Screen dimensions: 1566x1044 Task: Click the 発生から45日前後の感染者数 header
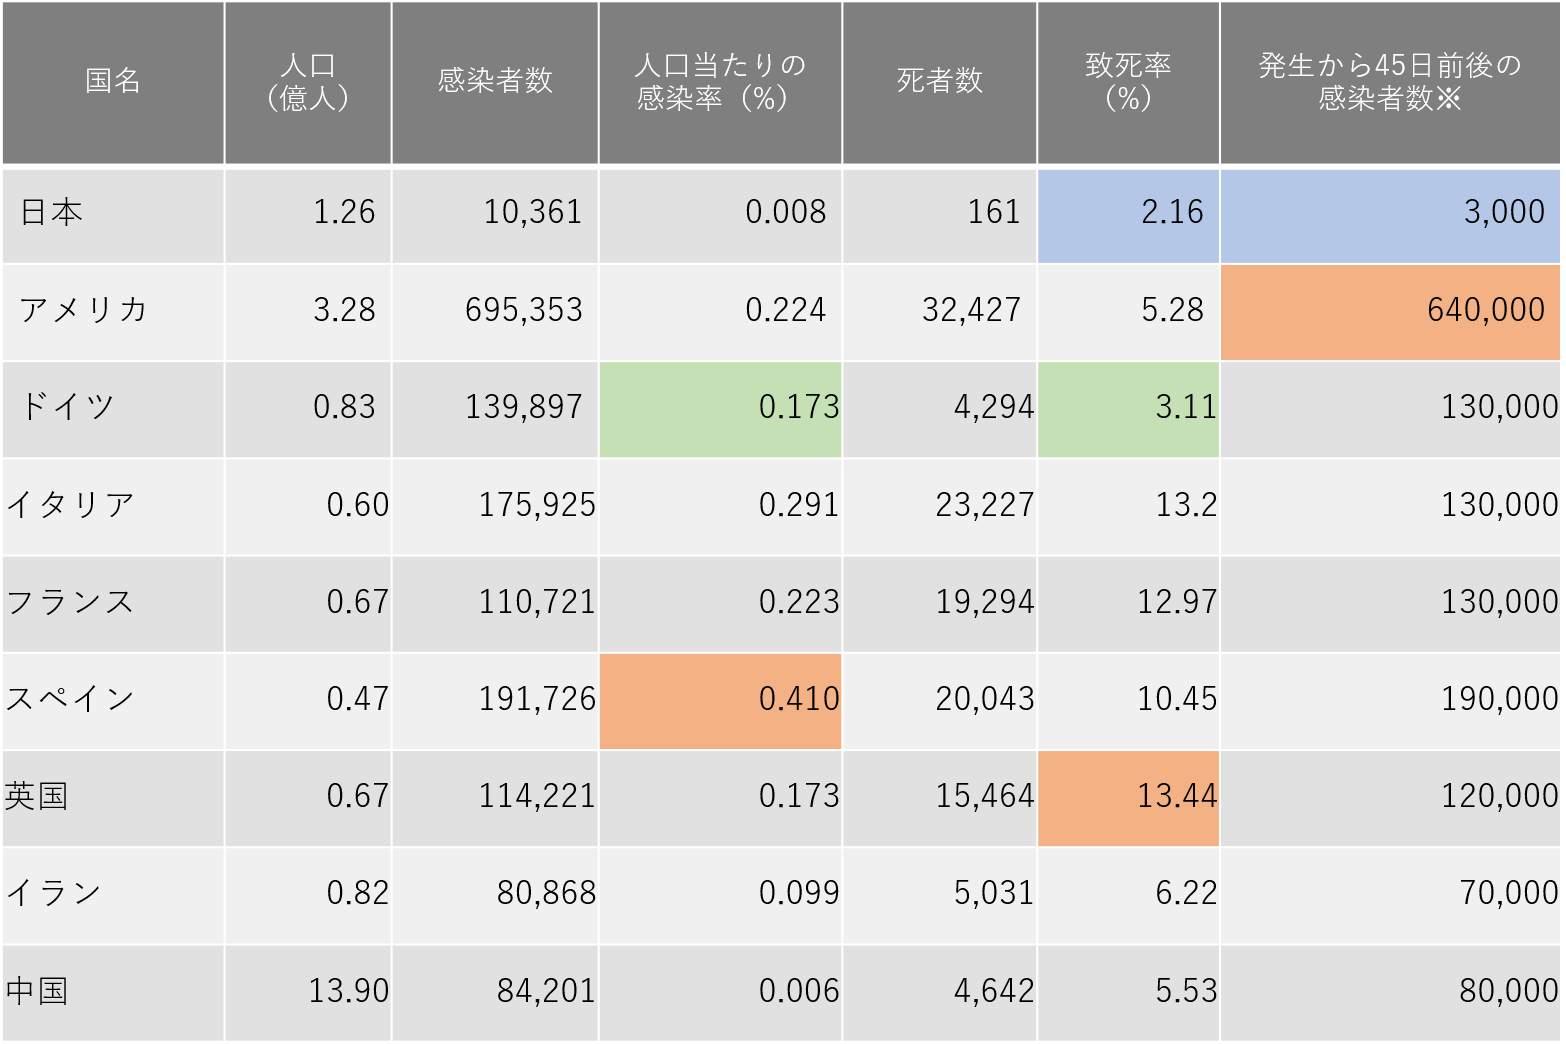(1390, 83)
